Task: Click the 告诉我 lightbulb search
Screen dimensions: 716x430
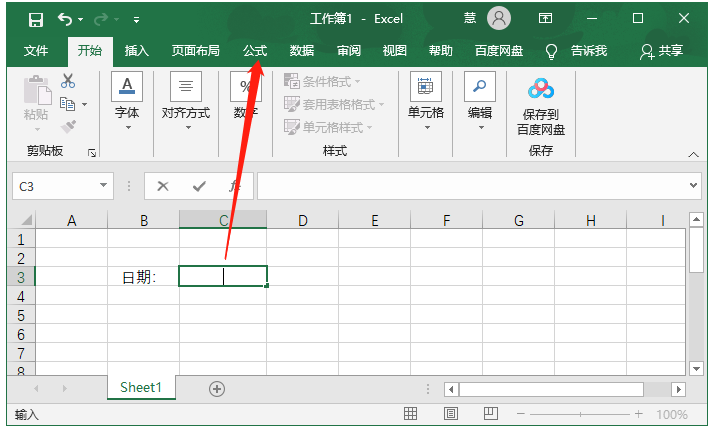Action: (x=576, y=51)
